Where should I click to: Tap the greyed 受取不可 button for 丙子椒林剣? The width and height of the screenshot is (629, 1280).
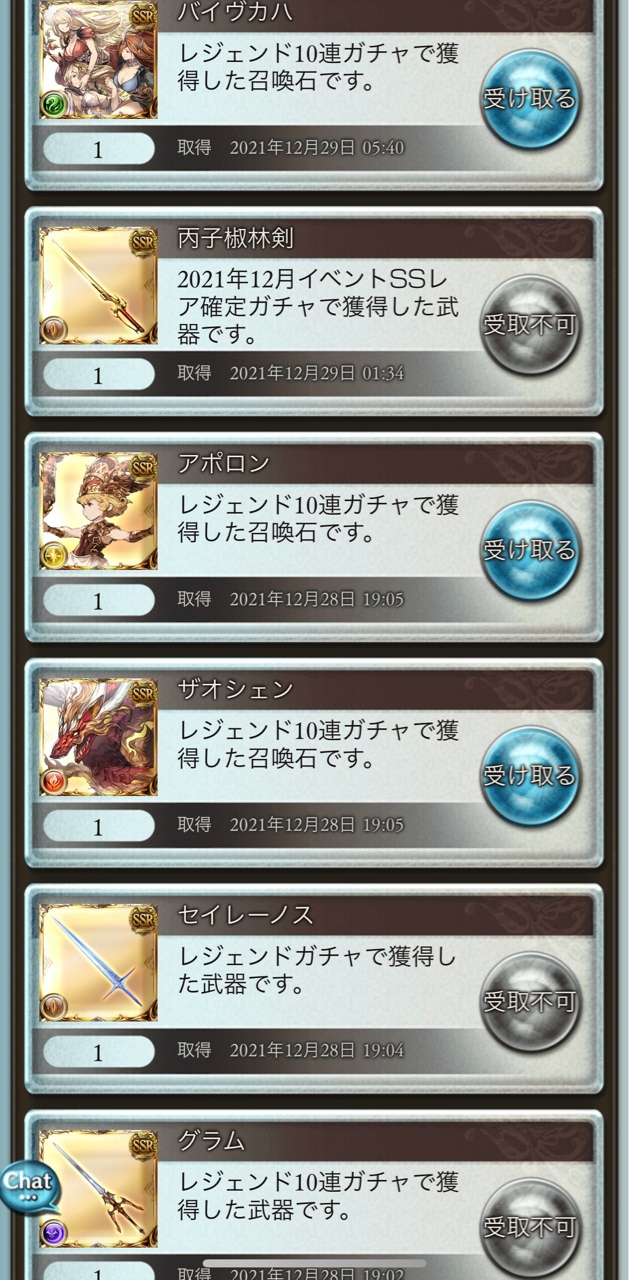point(530,325)
